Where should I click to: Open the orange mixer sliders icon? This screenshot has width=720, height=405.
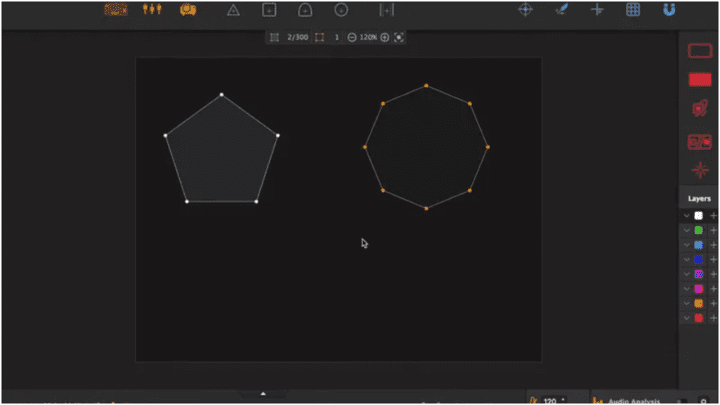[x=152, y=9]
